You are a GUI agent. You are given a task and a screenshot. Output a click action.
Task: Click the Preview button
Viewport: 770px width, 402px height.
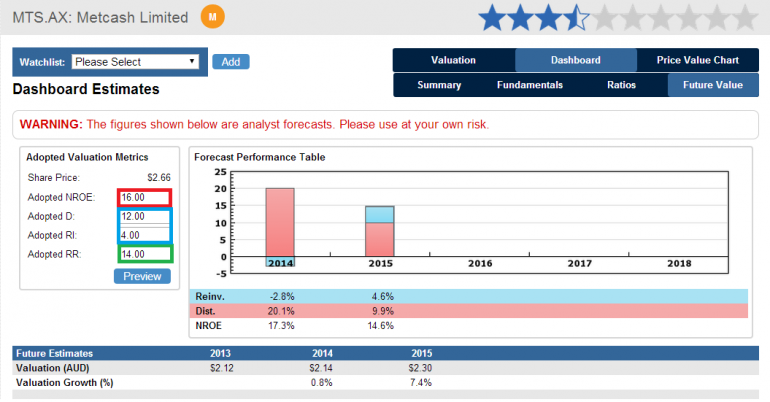(142, 276)
